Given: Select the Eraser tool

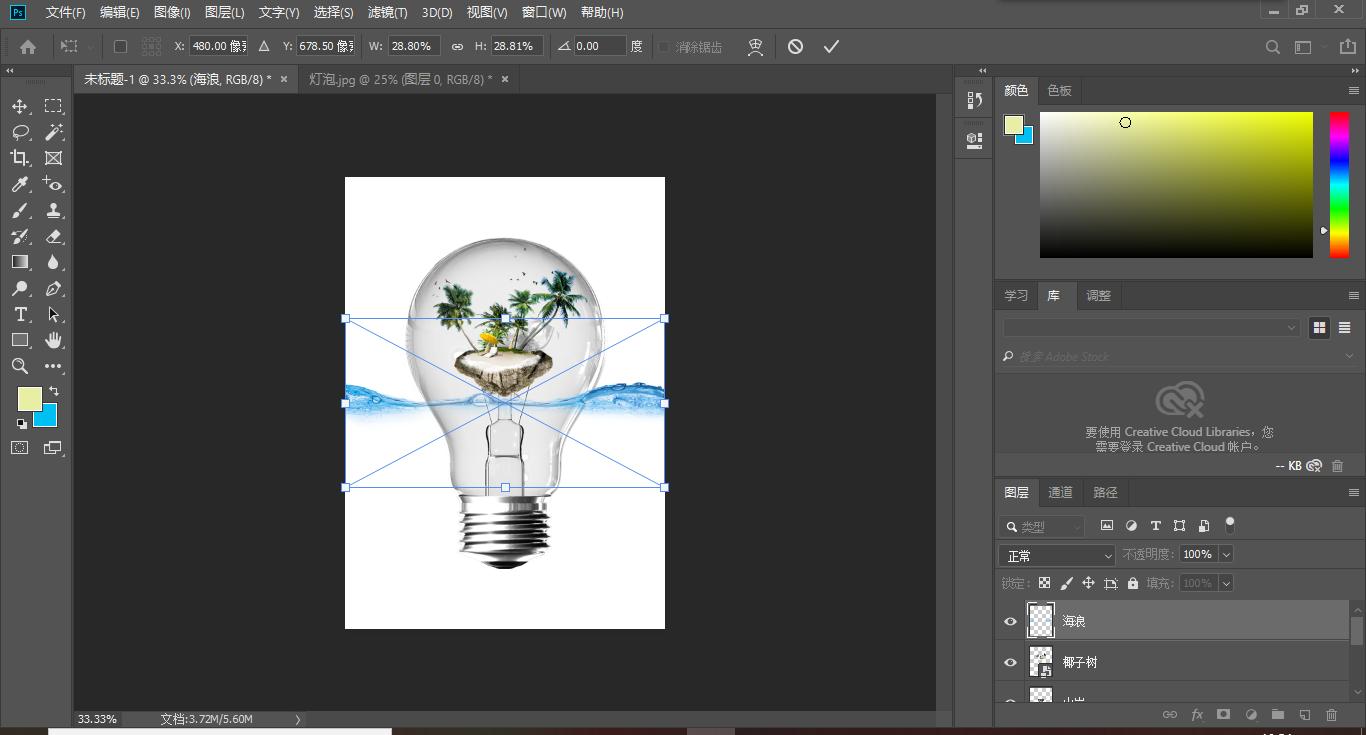Looking at the screenshot, I should (x=54, y=237).
